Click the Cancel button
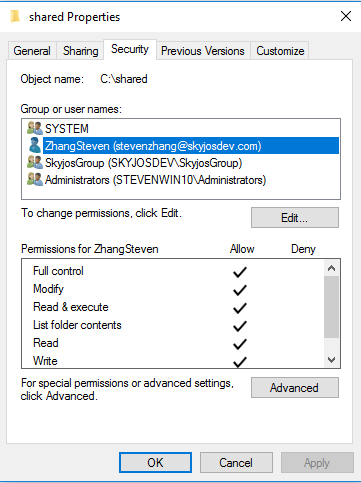The height and width of the screenshot is (483, 361). tap(236, 462)
